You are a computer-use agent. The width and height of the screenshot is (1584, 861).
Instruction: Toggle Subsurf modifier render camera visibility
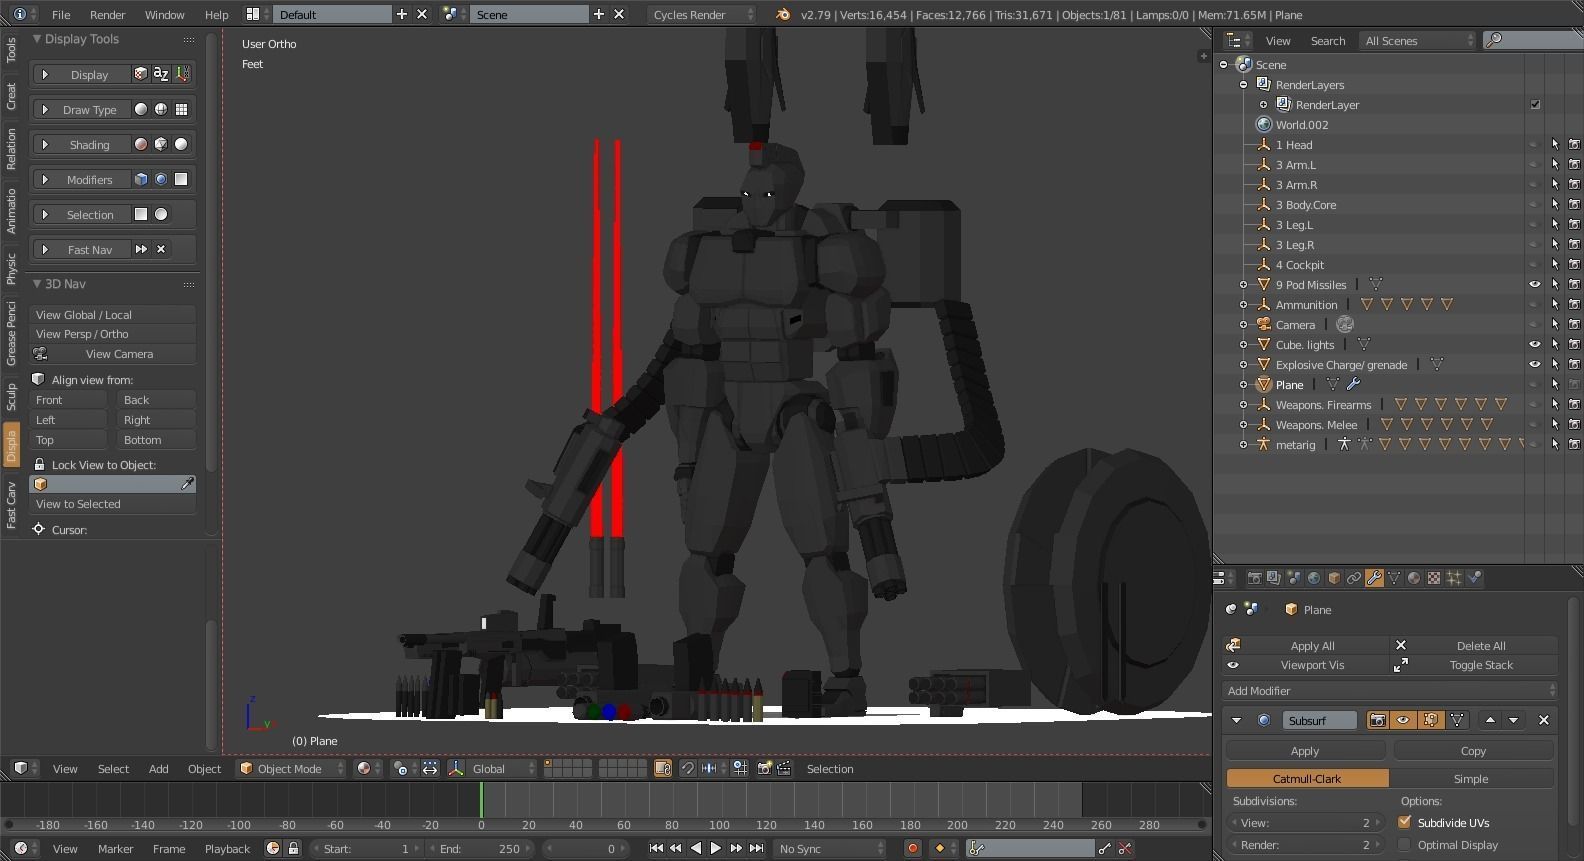click(1378, 720)
